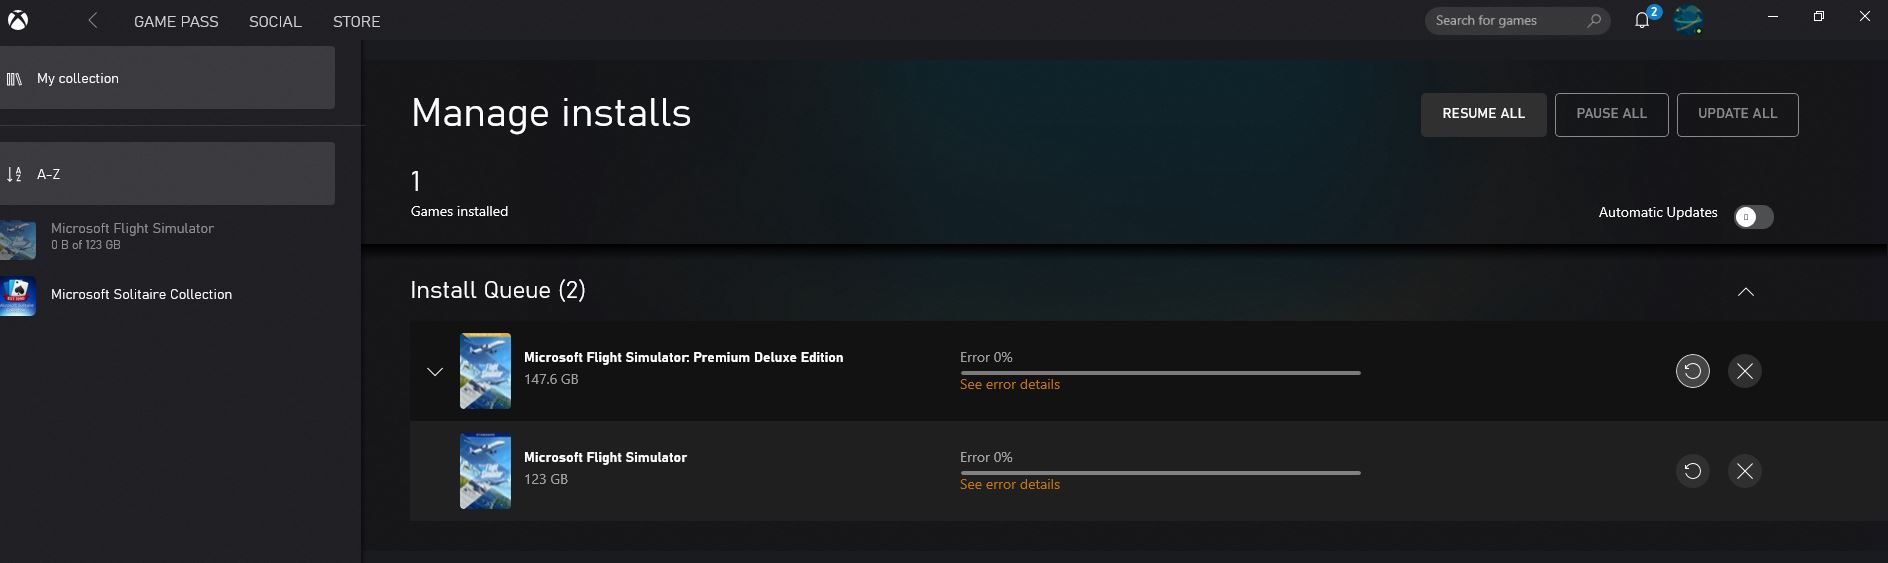
Task: Click the search magnifier icon
Action: pos(1594,20)
